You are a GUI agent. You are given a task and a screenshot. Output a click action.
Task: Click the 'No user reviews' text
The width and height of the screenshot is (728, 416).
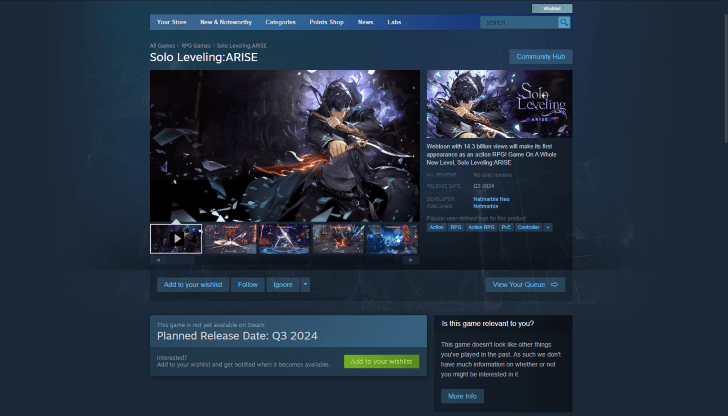(x=493, y=175)
